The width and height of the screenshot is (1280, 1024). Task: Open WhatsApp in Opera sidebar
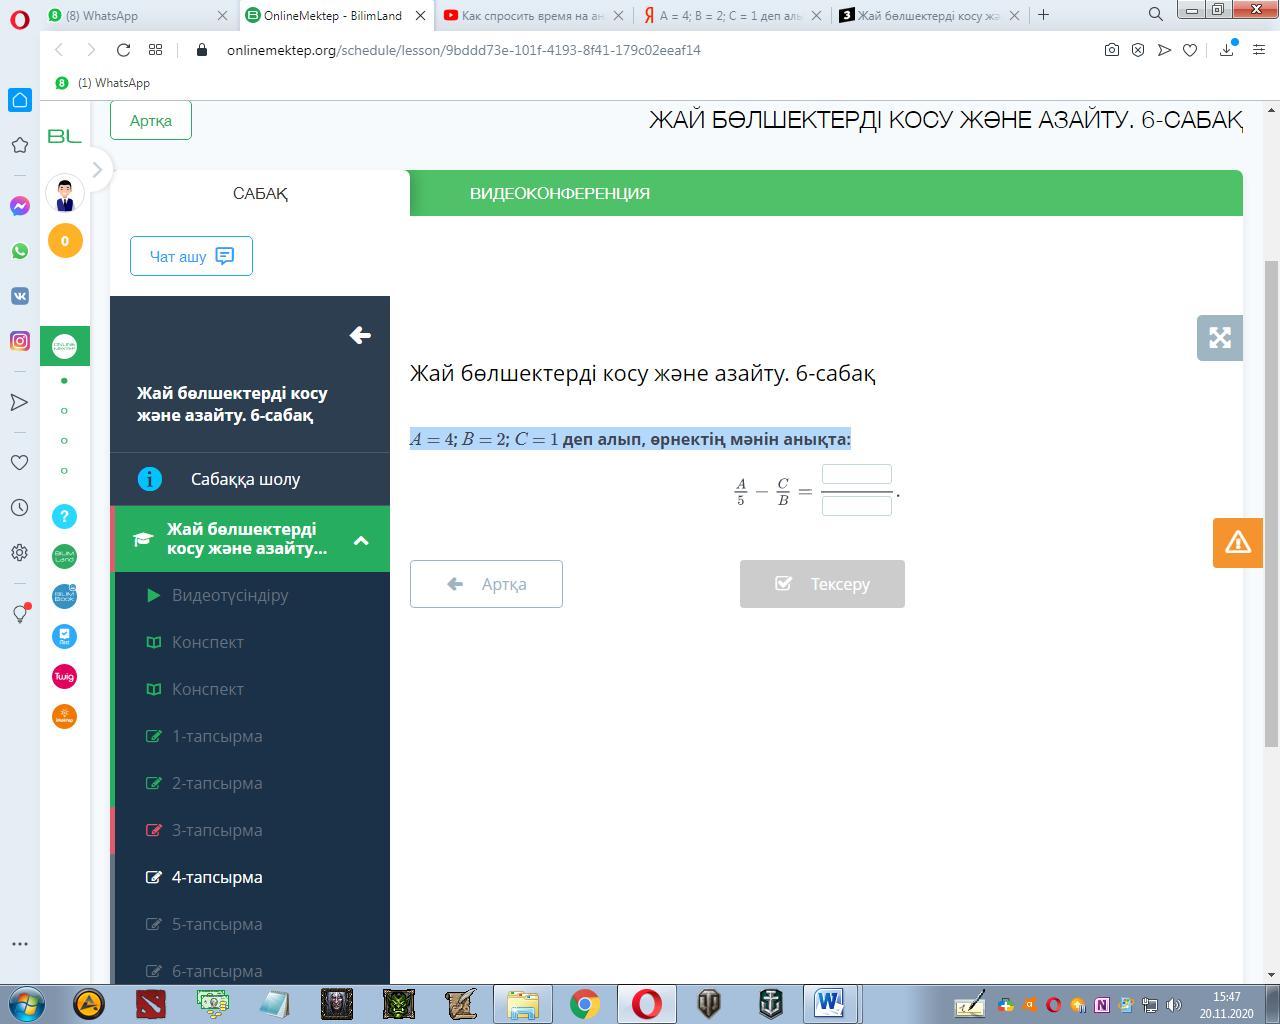(20, 251)
